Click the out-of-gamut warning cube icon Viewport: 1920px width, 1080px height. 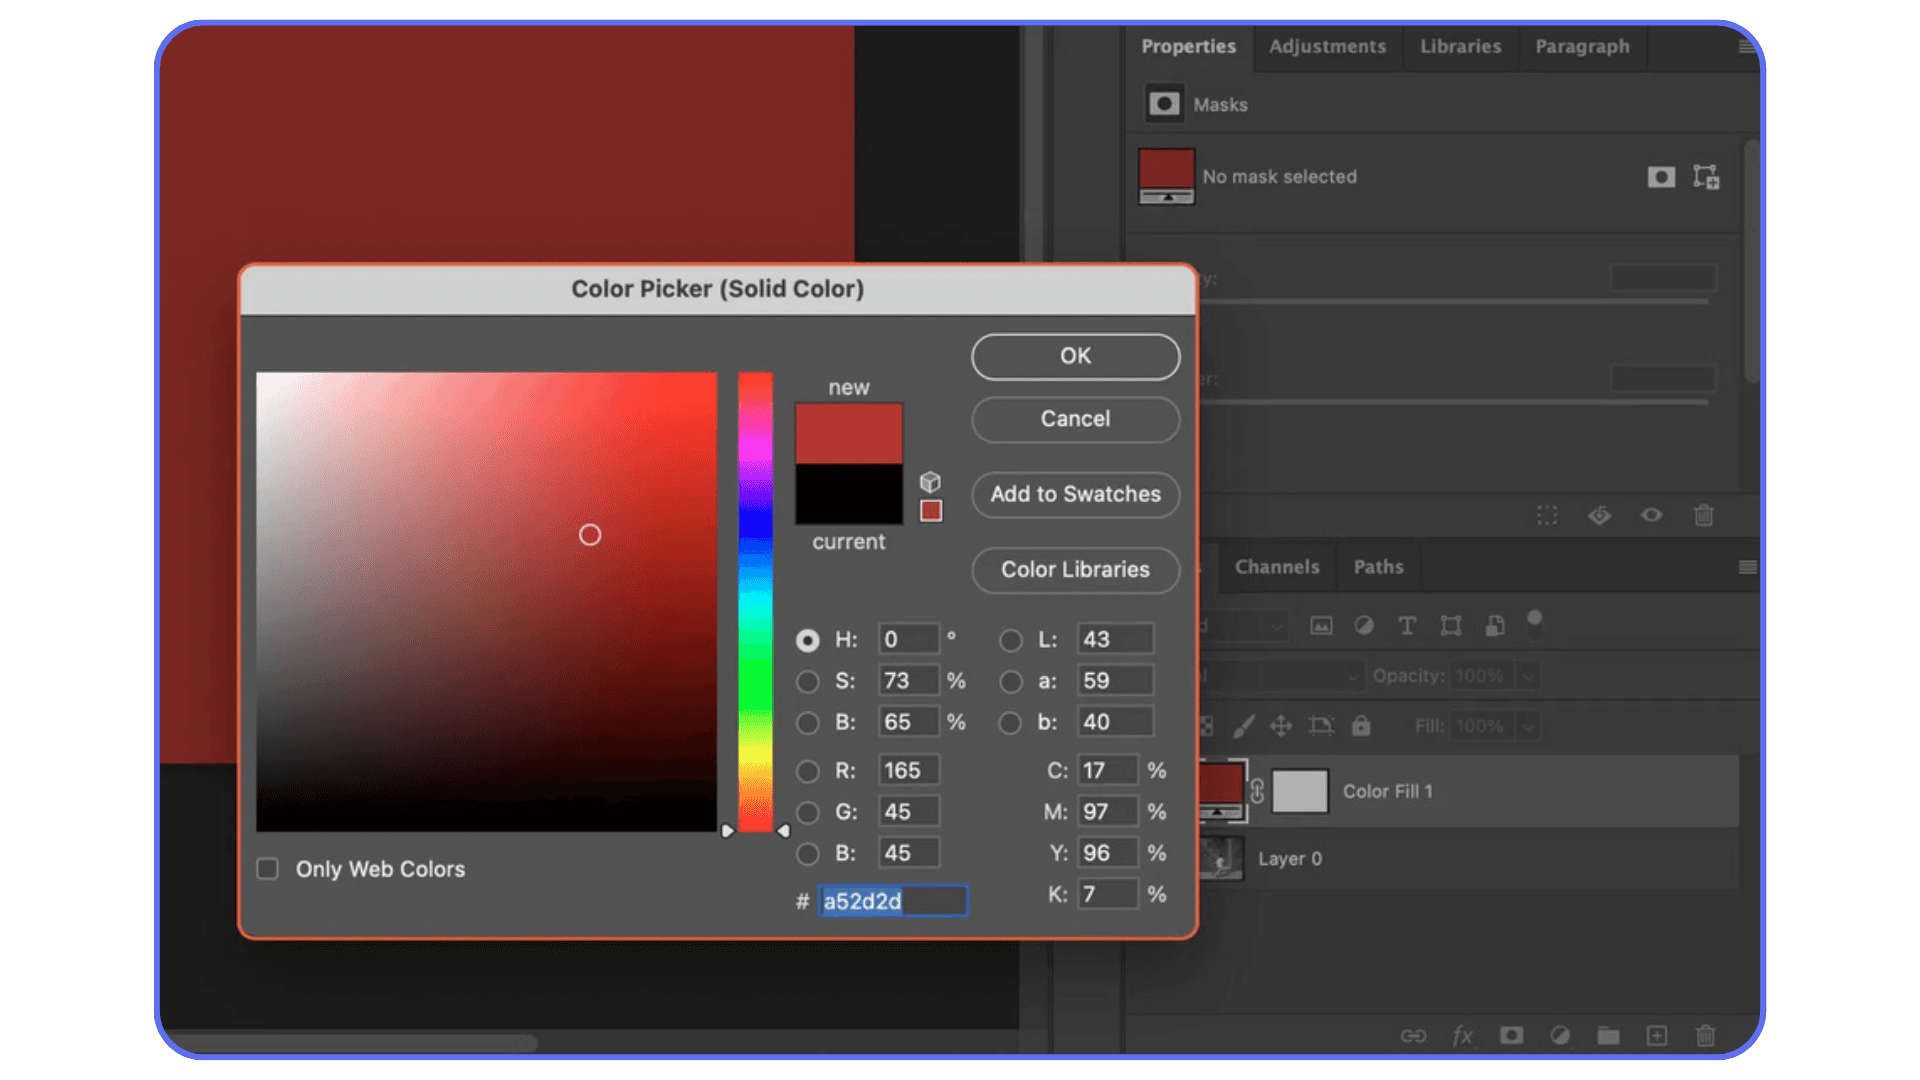(x=930, y=482)
